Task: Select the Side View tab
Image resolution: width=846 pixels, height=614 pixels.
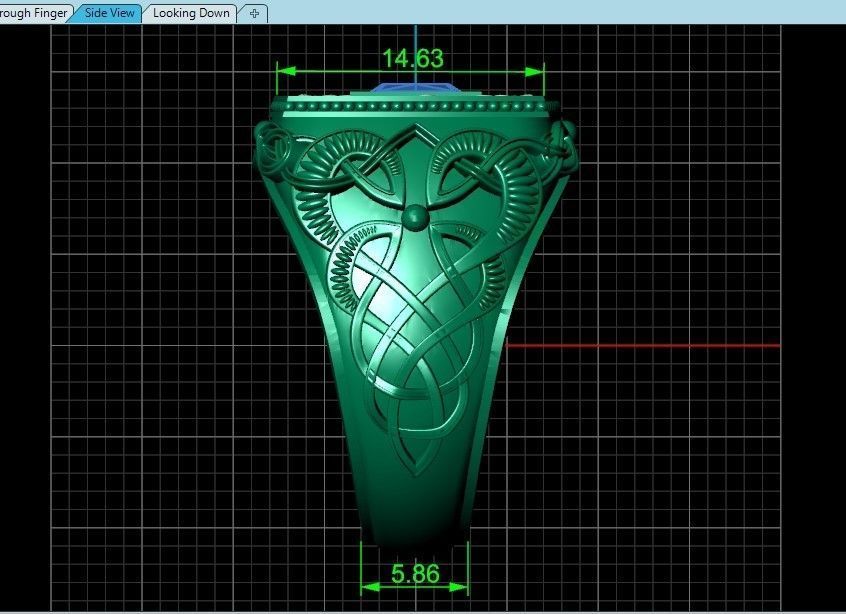Action: [109, 13]
